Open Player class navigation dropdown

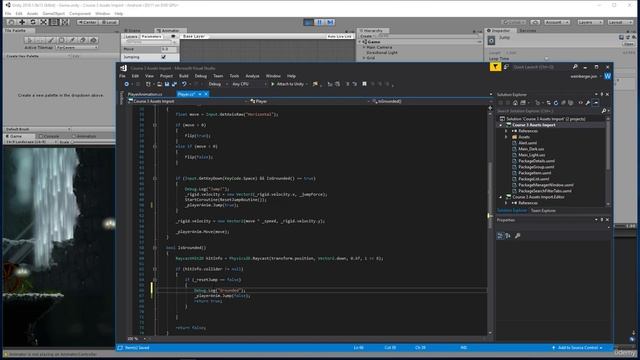coord(309,101)
